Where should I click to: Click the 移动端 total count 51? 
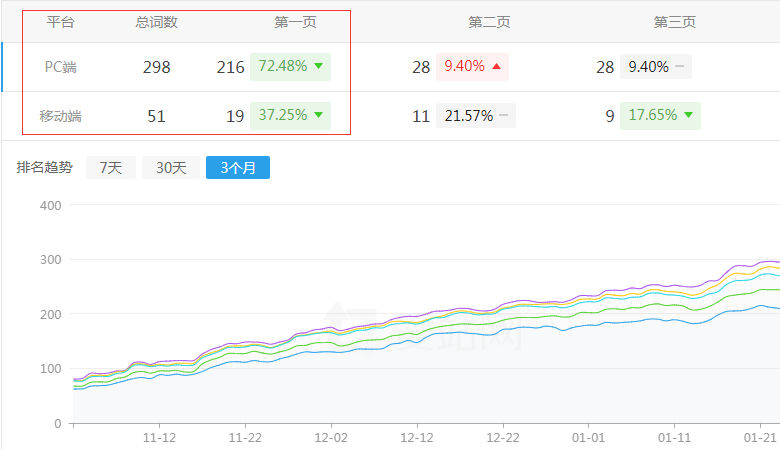click(x=156, y=116)
